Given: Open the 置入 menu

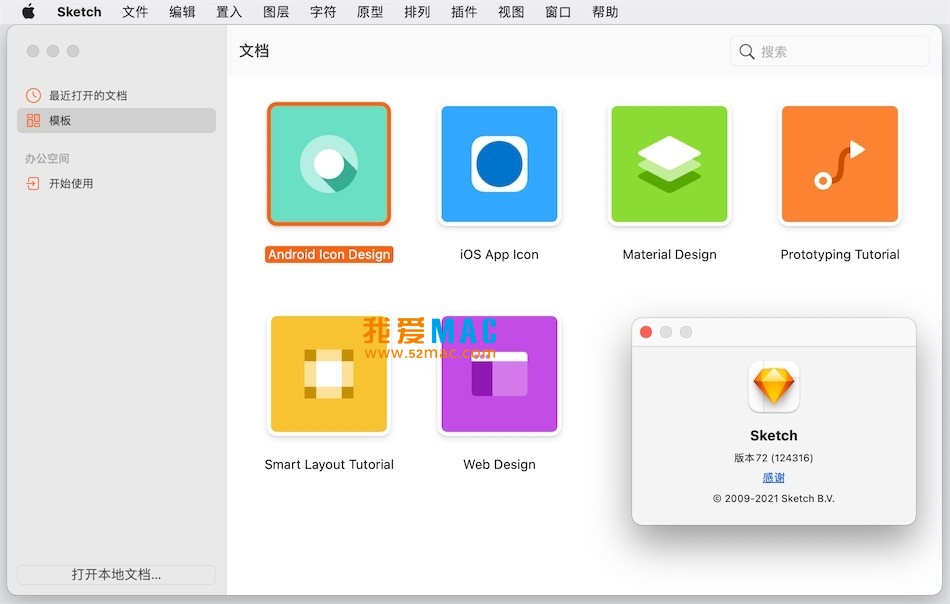Looking at the screenshot, I should click(x=229, y=12).
